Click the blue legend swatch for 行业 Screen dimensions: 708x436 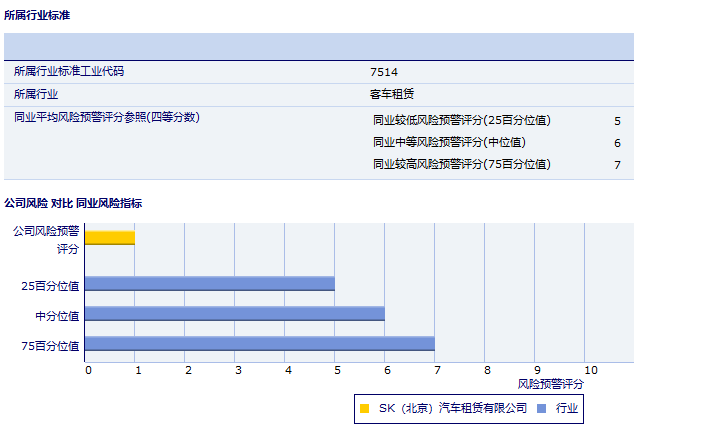pos(541,408)
